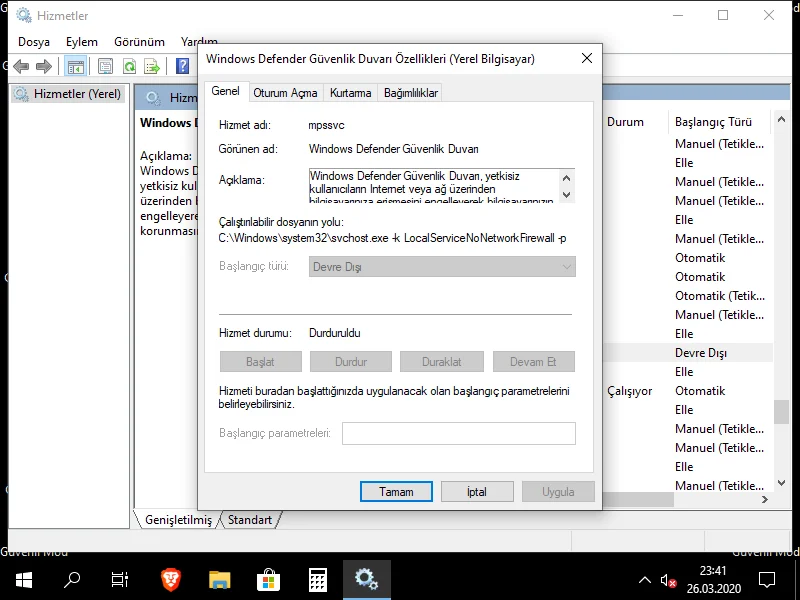Open the Action Center notification icon

767,580
